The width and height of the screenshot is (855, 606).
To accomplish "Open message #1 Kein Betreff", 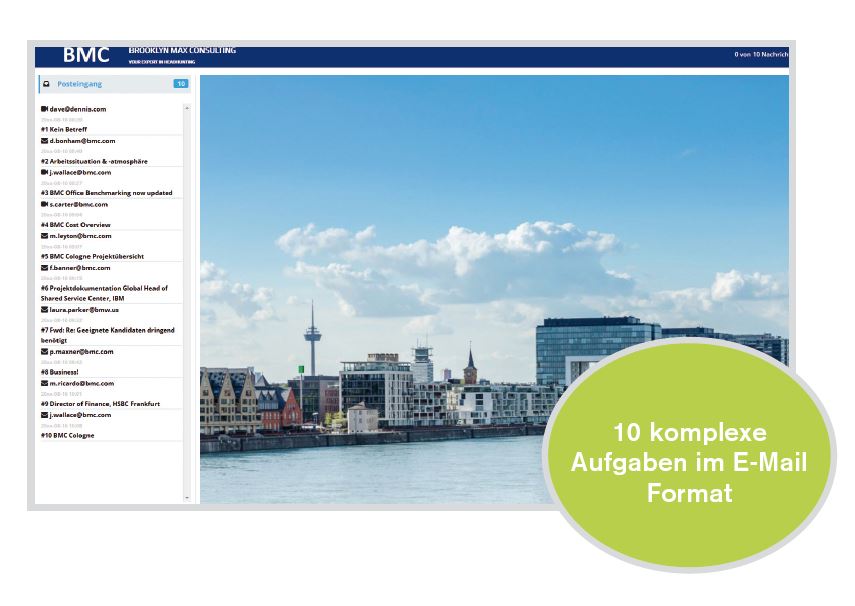I will point(66,129).
